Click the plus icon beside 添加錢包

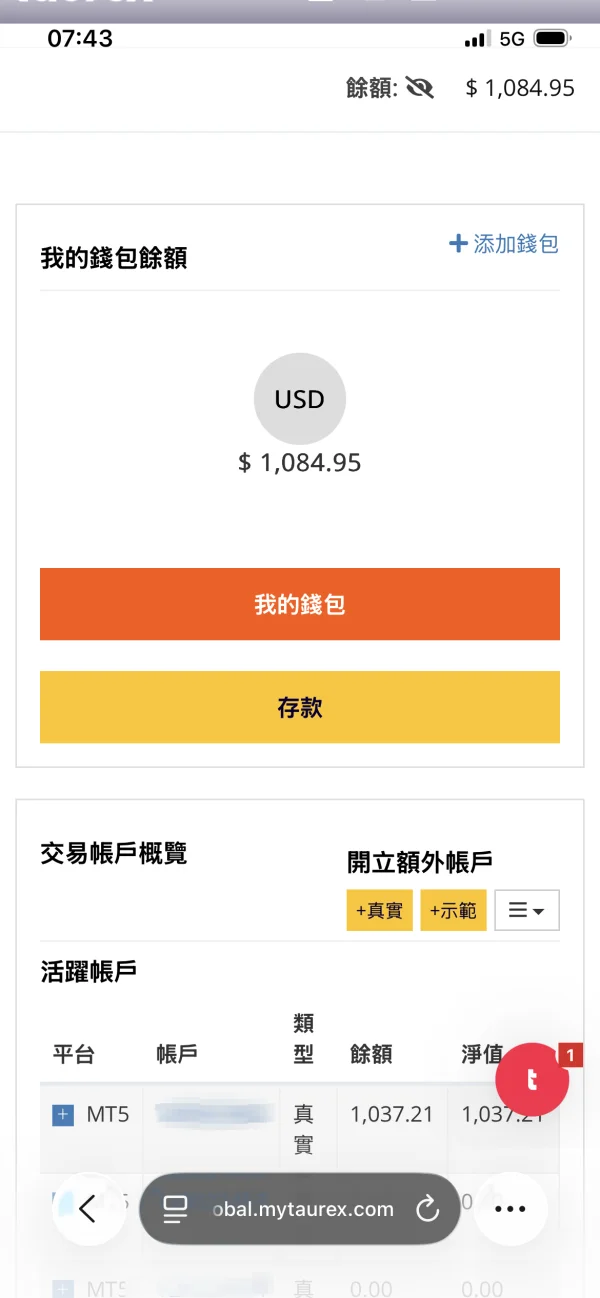[x=458, y=243]
